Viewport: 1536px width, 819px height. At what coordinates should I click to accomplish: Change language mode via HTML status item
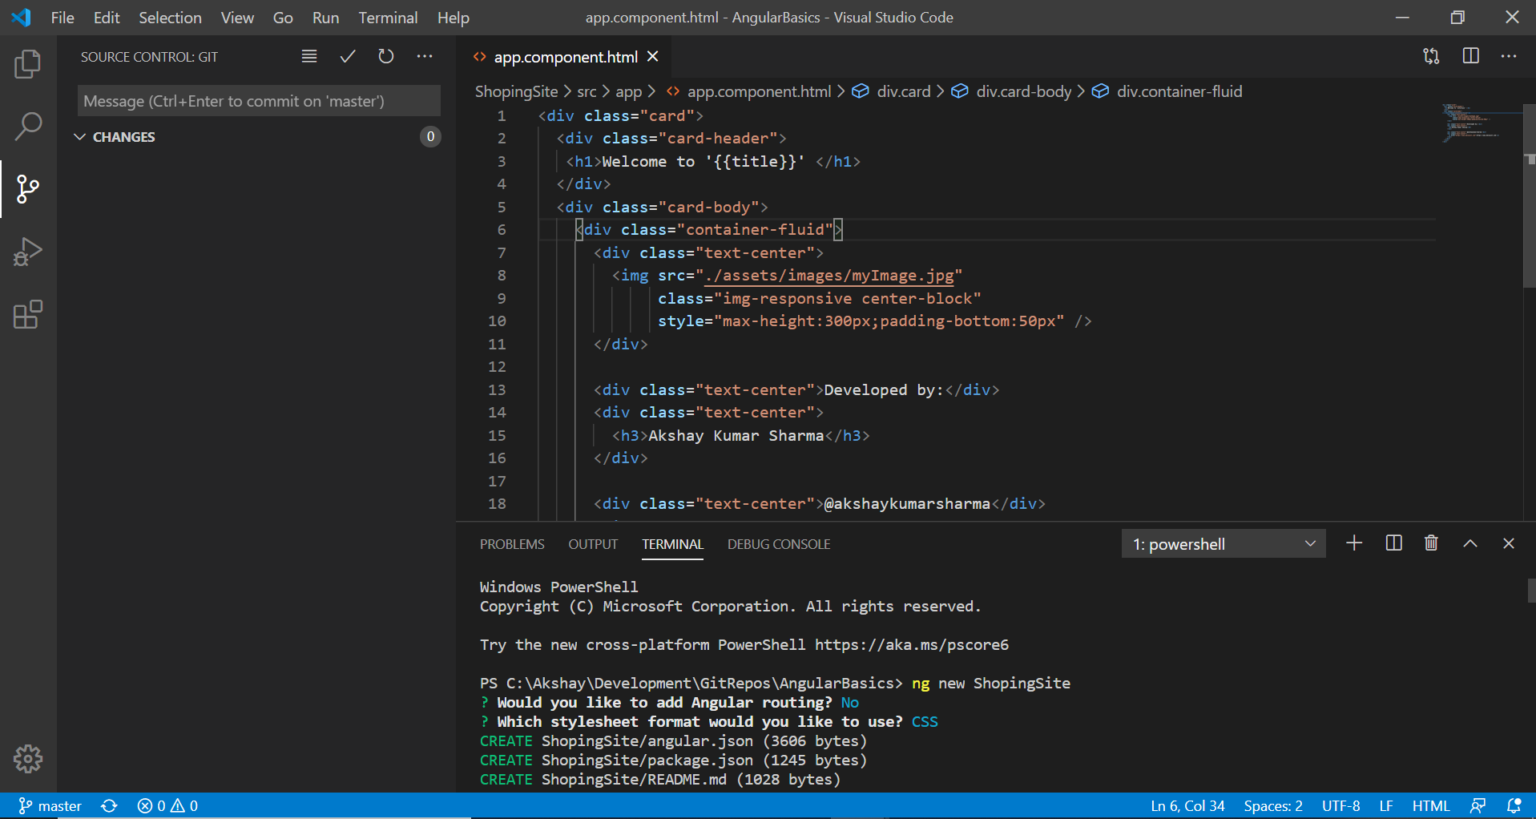tap(1431, 806)
